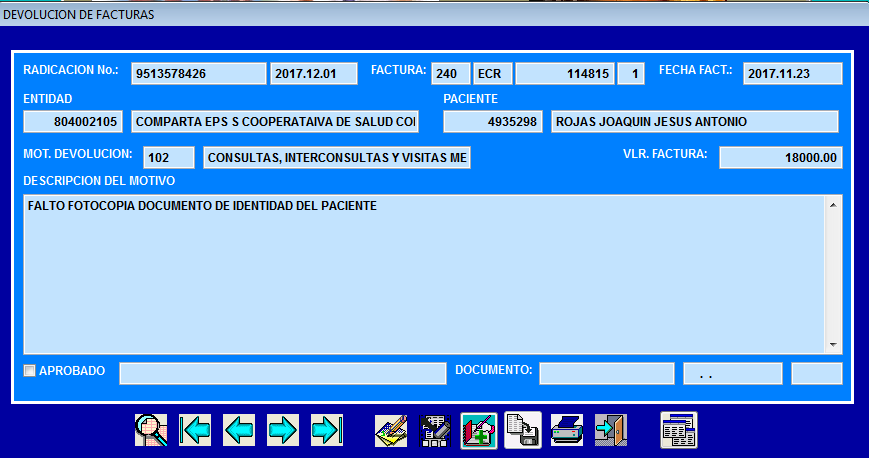The height and width of the screenshot is (458, 869).
Task: Click entidad name COMPARTA EPS field
Action: click(x=275, y=122)
